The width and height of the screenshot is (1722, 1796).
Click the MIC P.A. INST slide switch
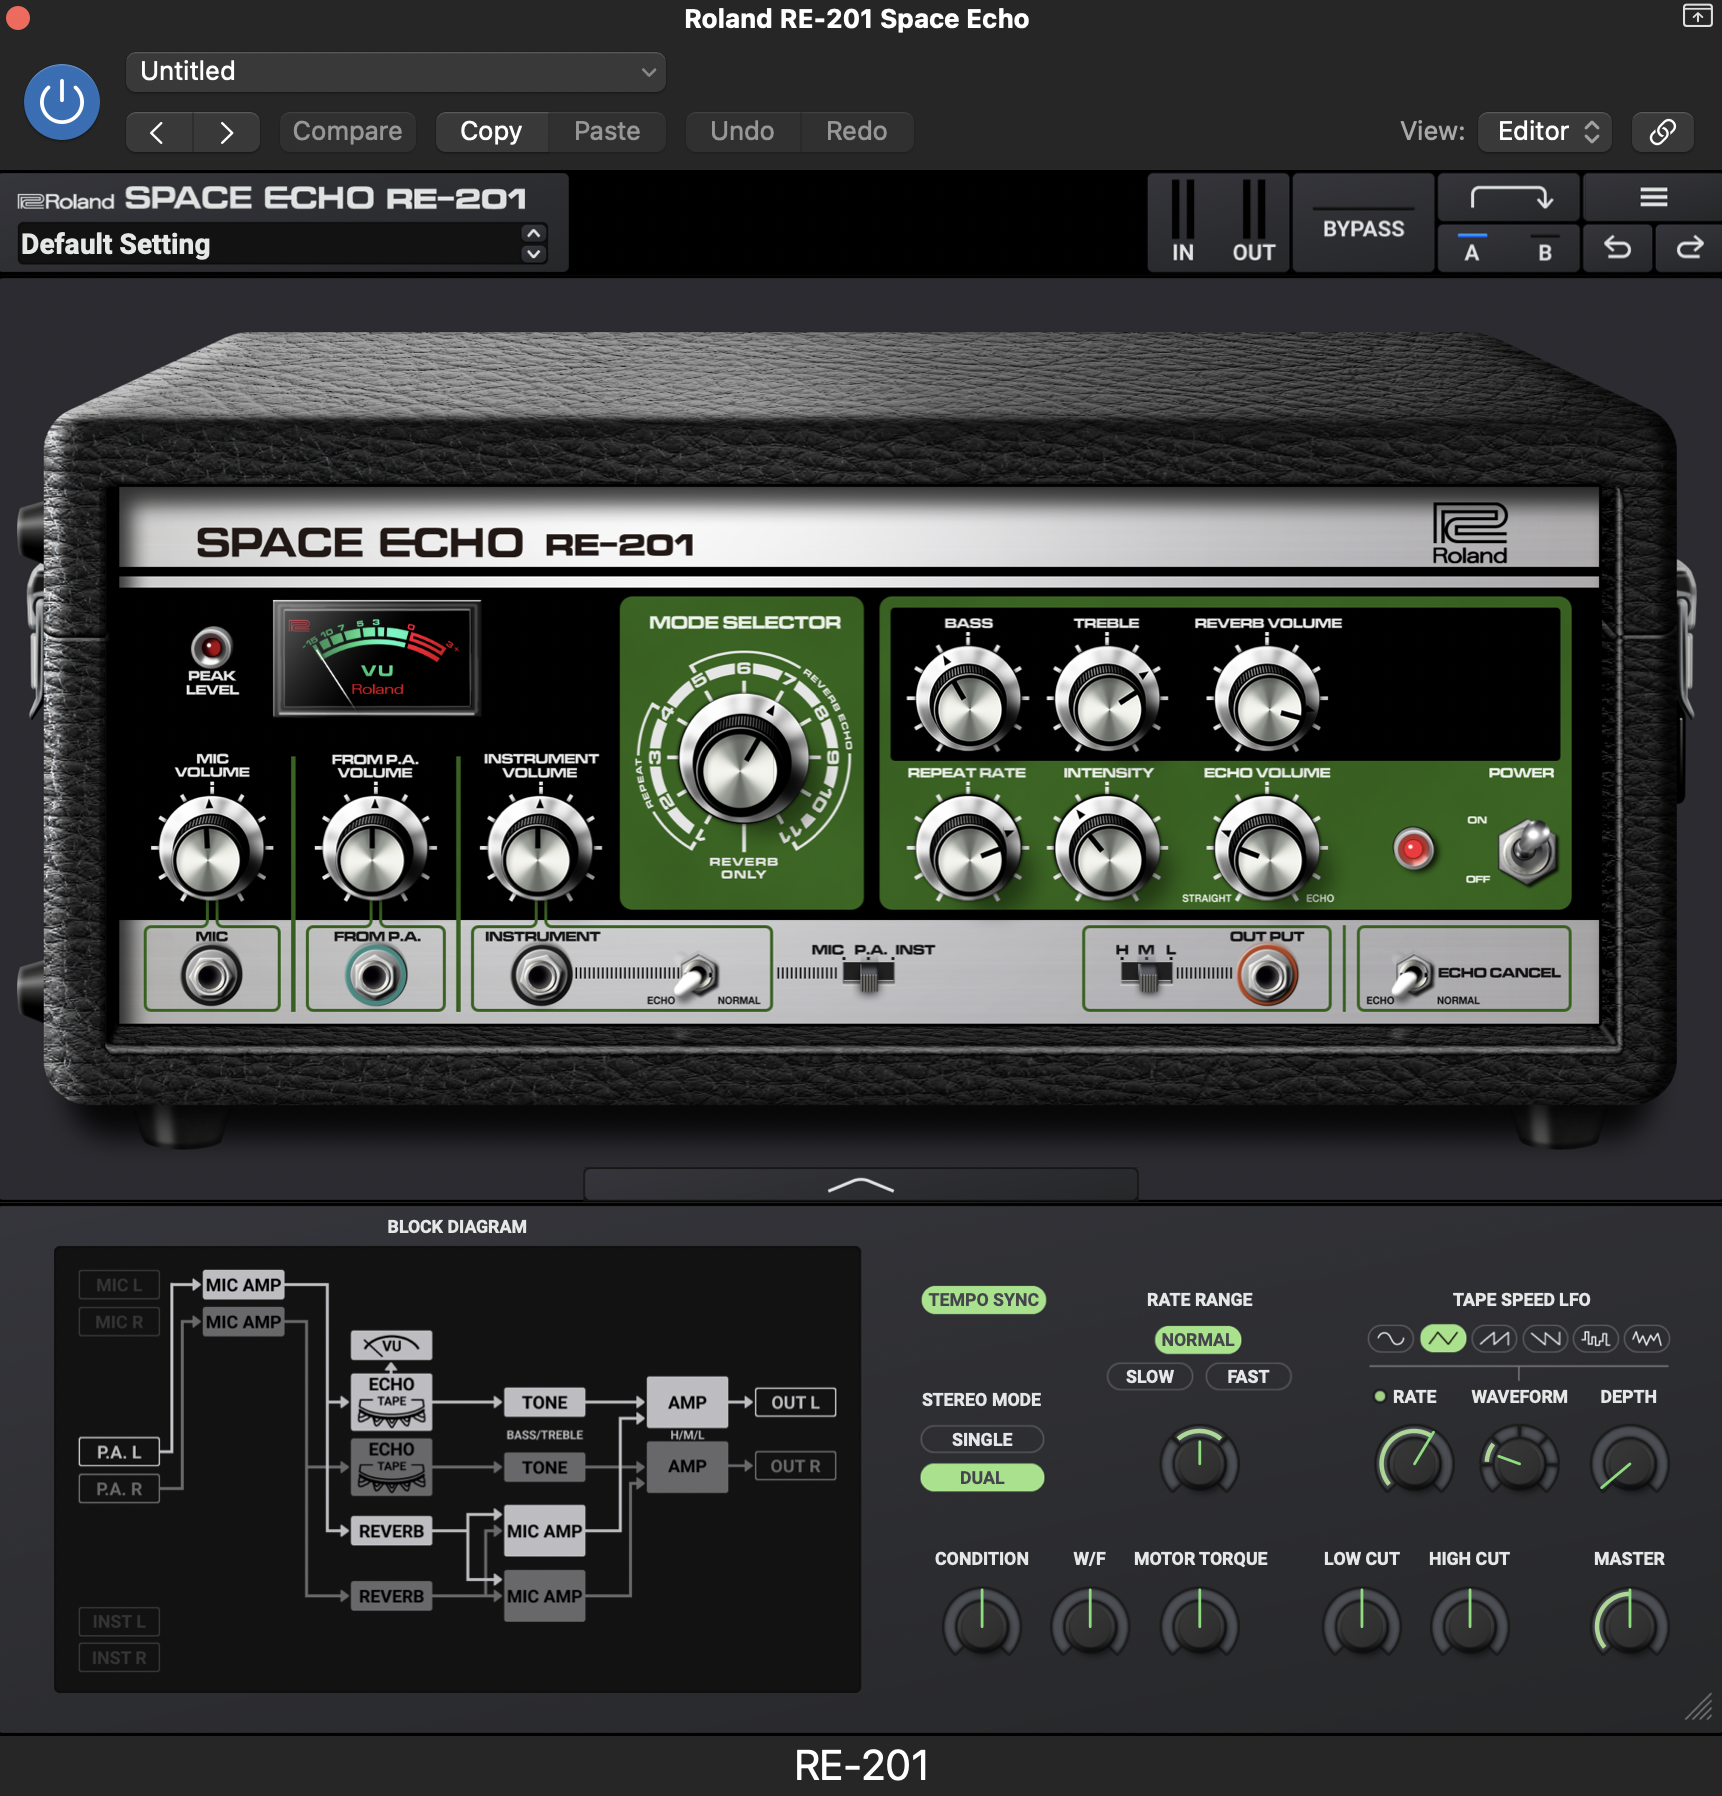pyautogui.click(x=868, y=973)
